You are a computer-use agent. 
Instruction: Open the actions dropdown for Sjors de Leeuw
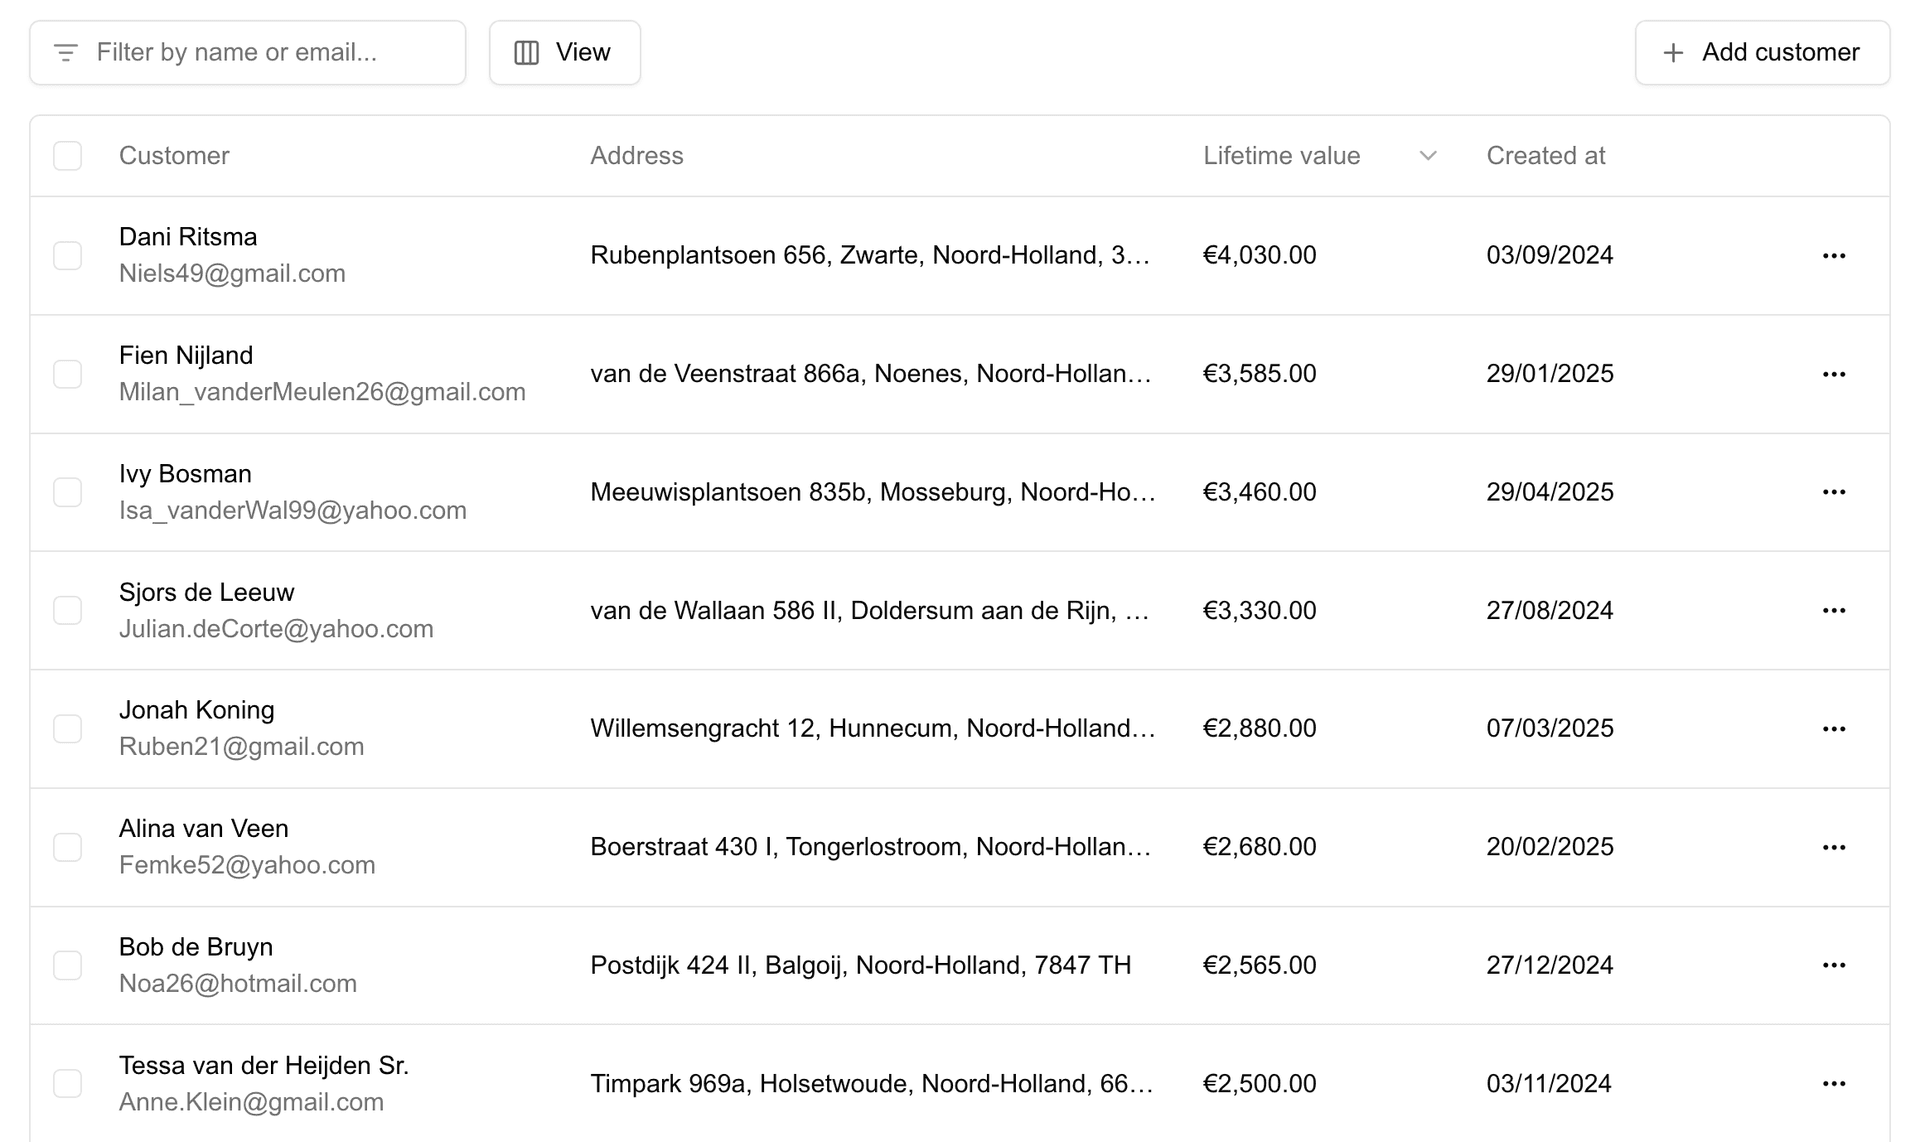1834,610
